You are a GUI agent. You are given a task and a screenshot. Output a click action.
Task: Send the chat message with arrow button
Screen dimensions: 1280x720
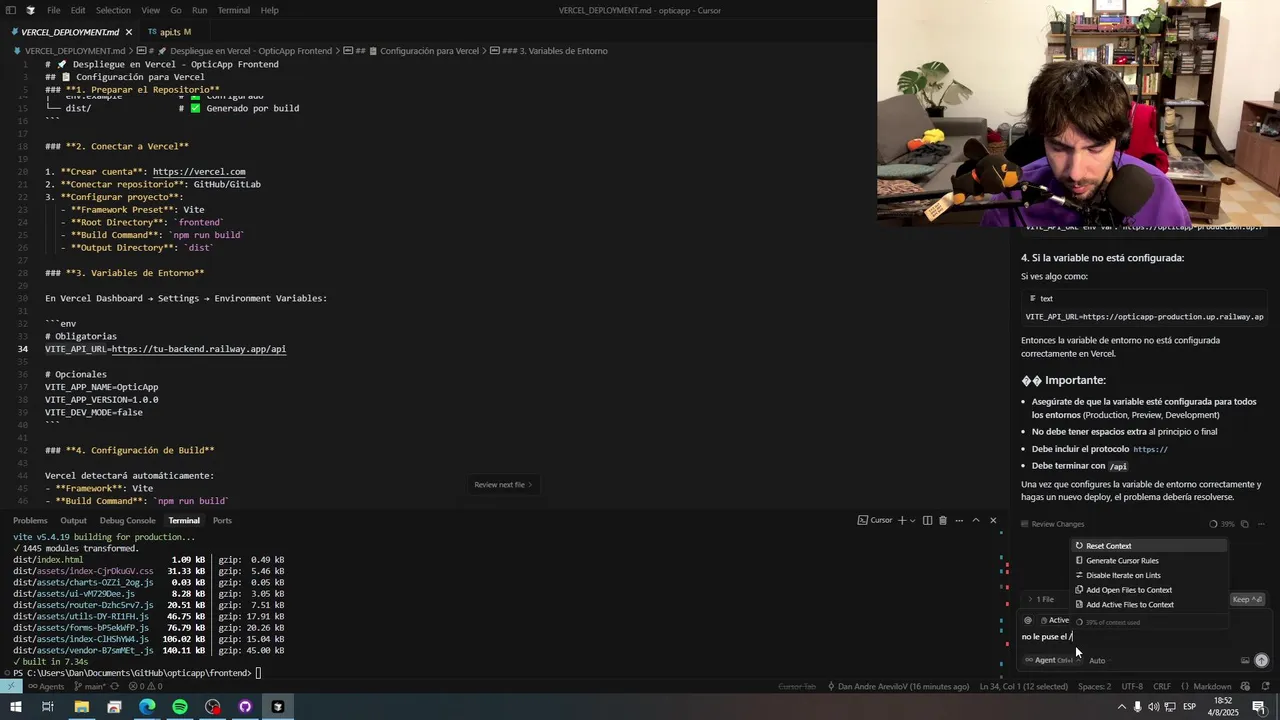(1261, 660)
